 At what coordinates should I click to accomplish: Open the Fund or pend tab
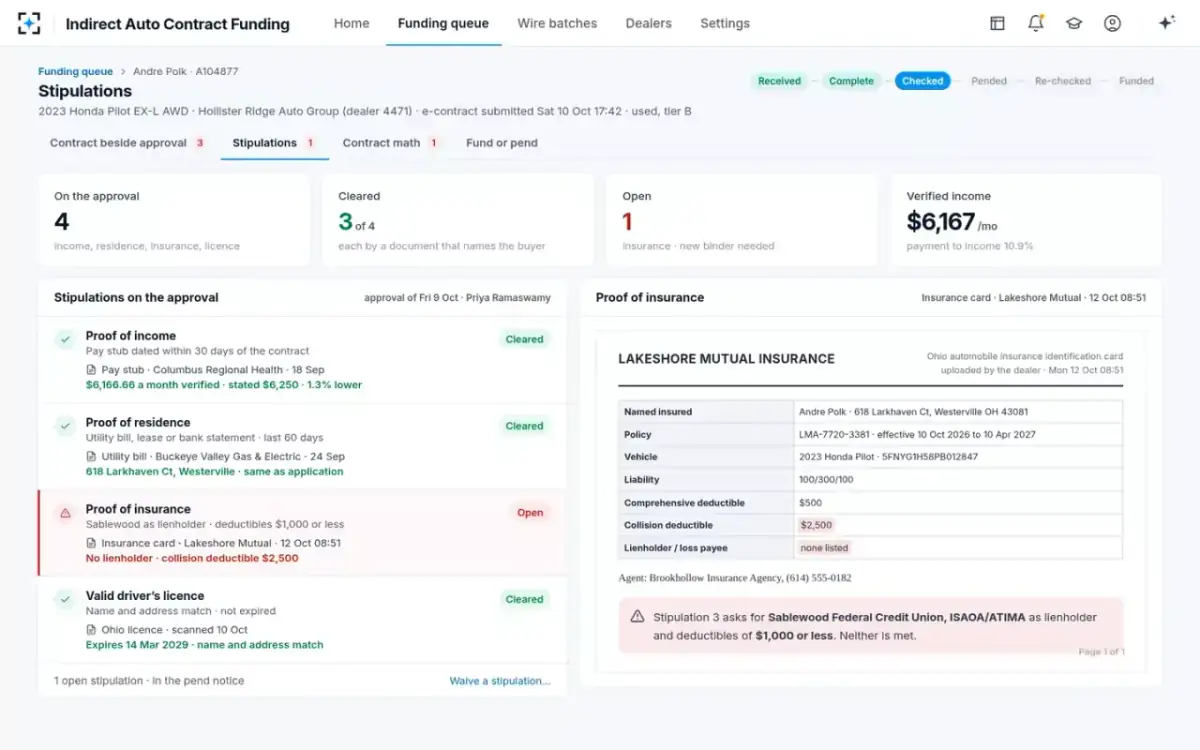pos(502,143)
